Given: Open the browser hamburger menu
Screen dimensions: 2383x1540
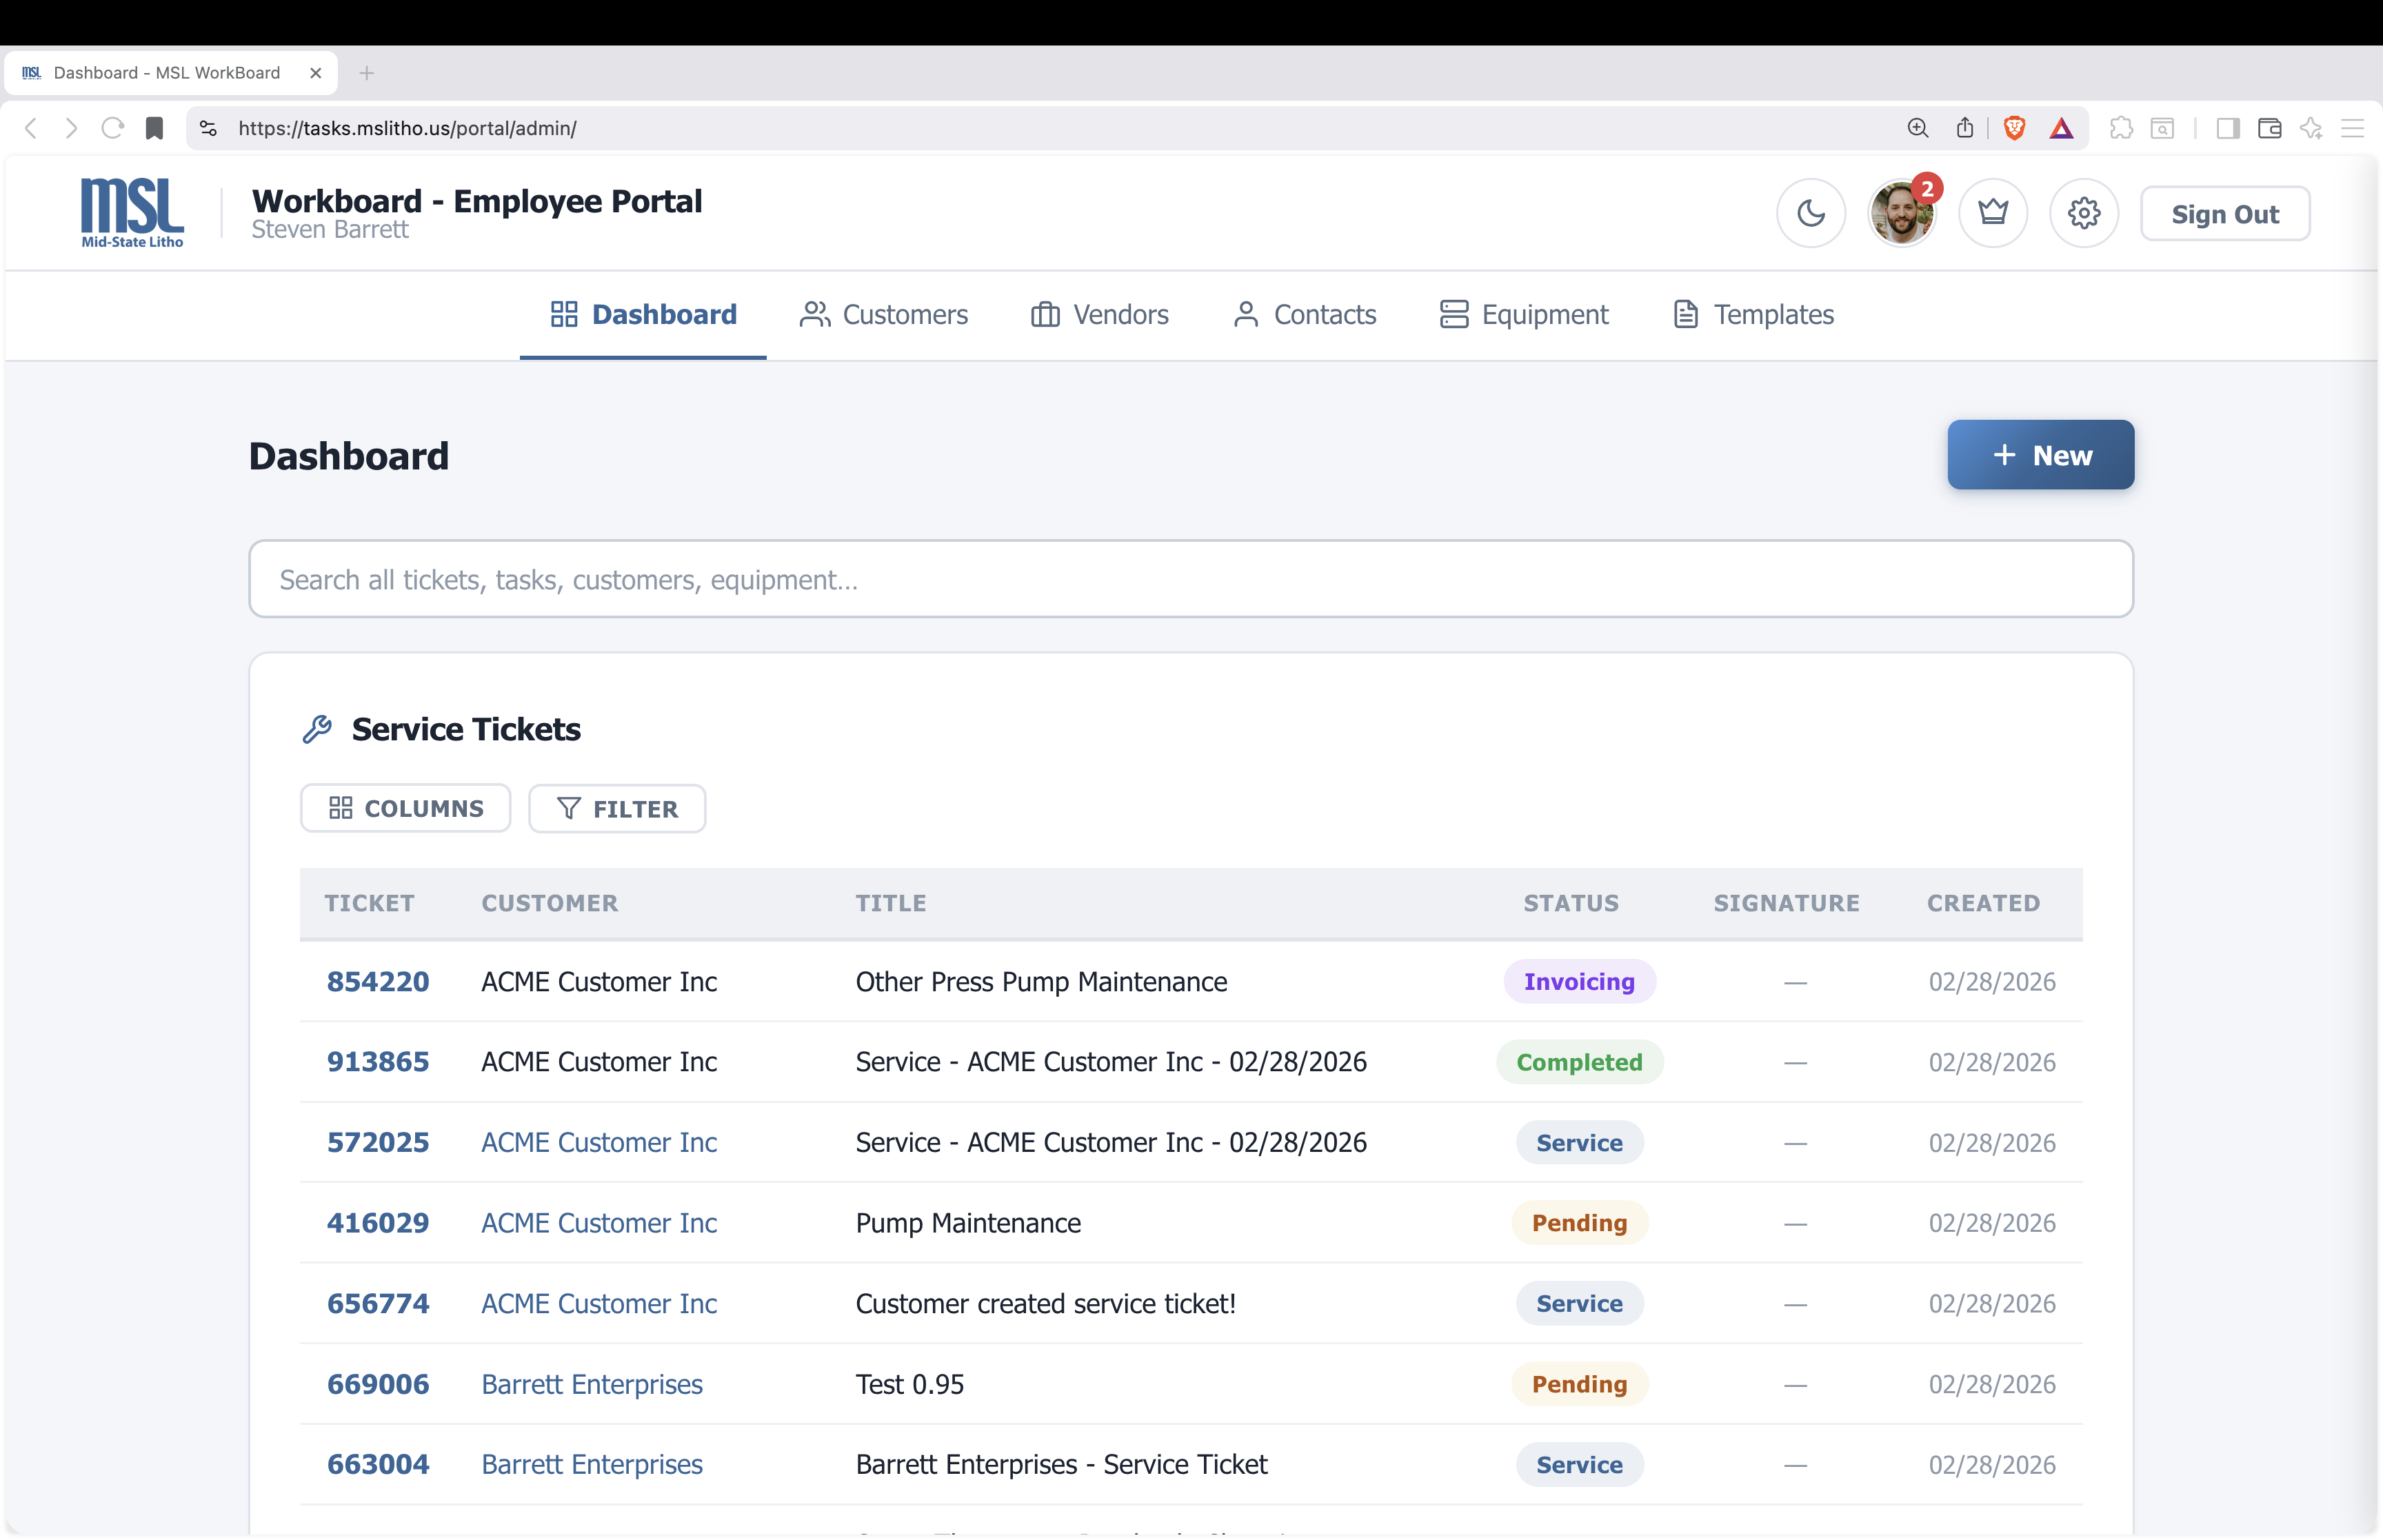Looking at the screenshot, I should coord(2352,128).
